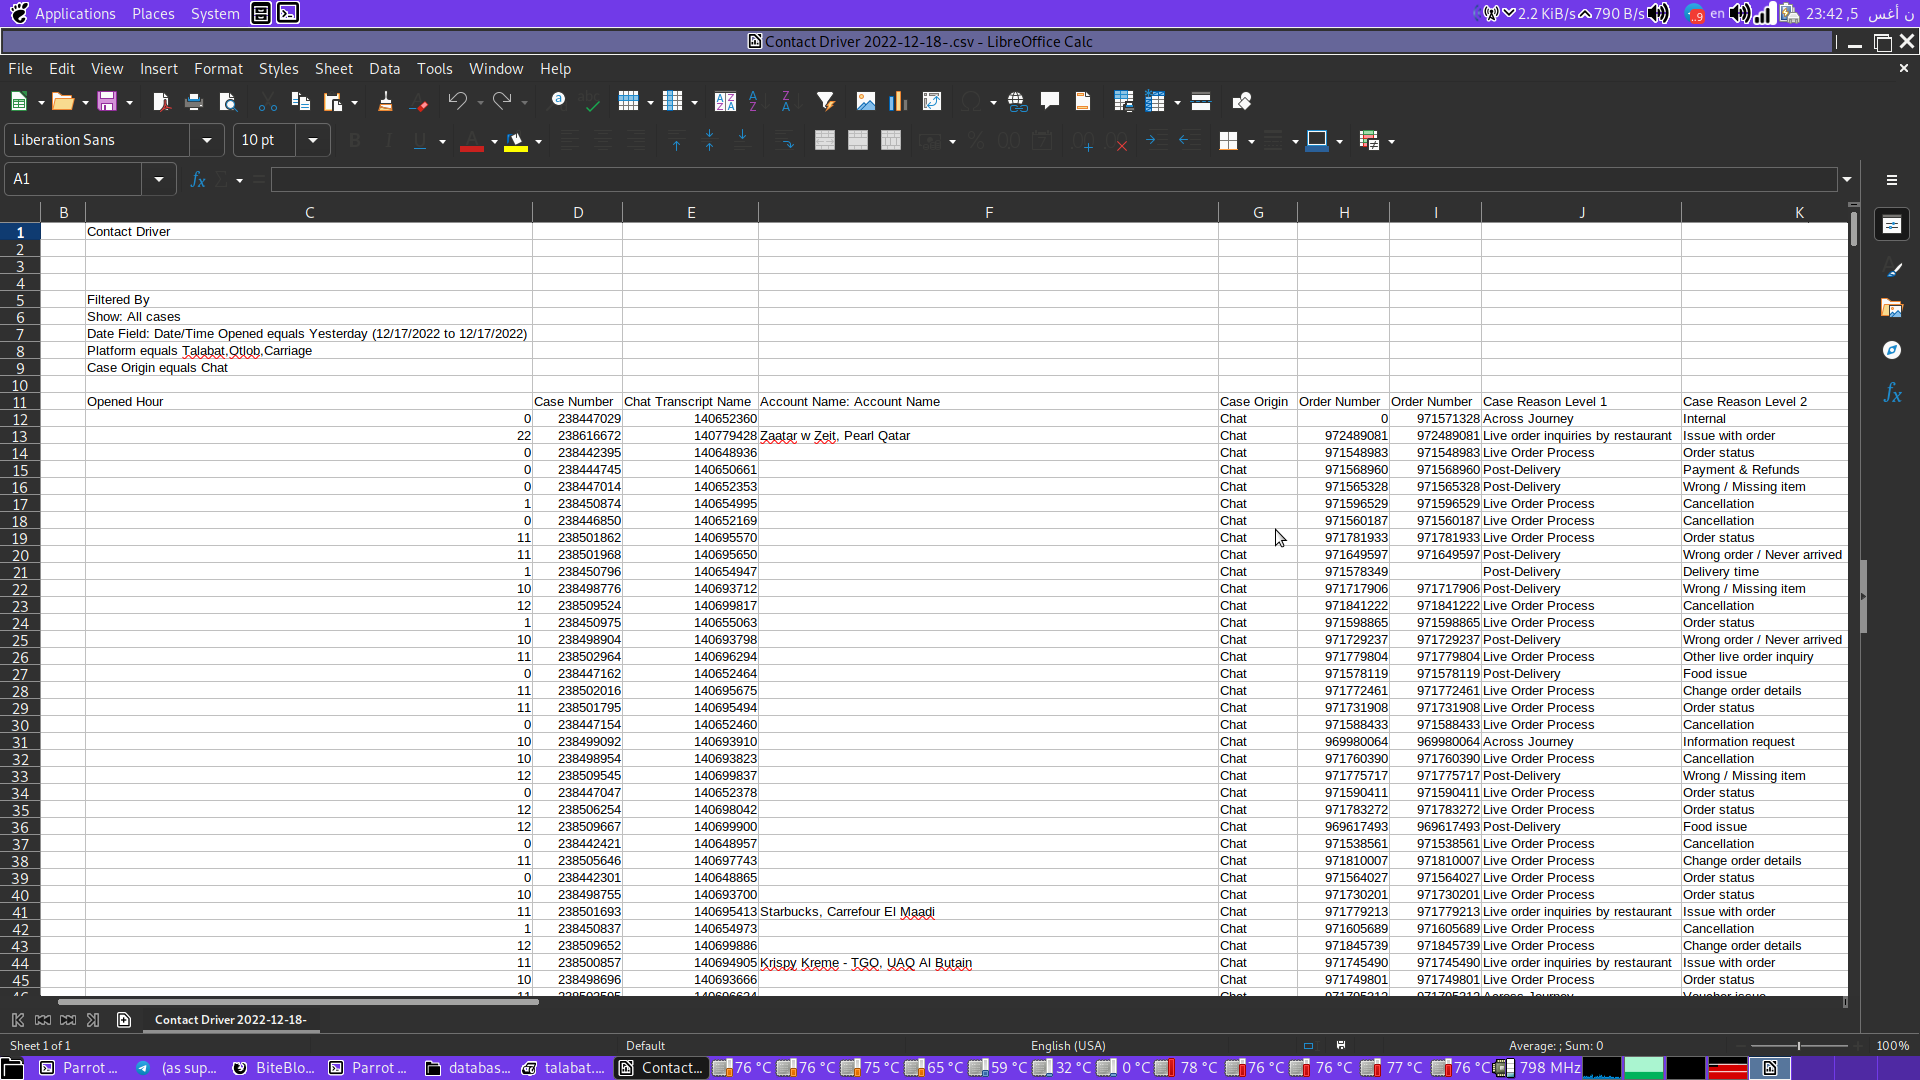Open Print Preview from toolbar
This screenshot has height=1080, width=1920.
coord(227,101)
